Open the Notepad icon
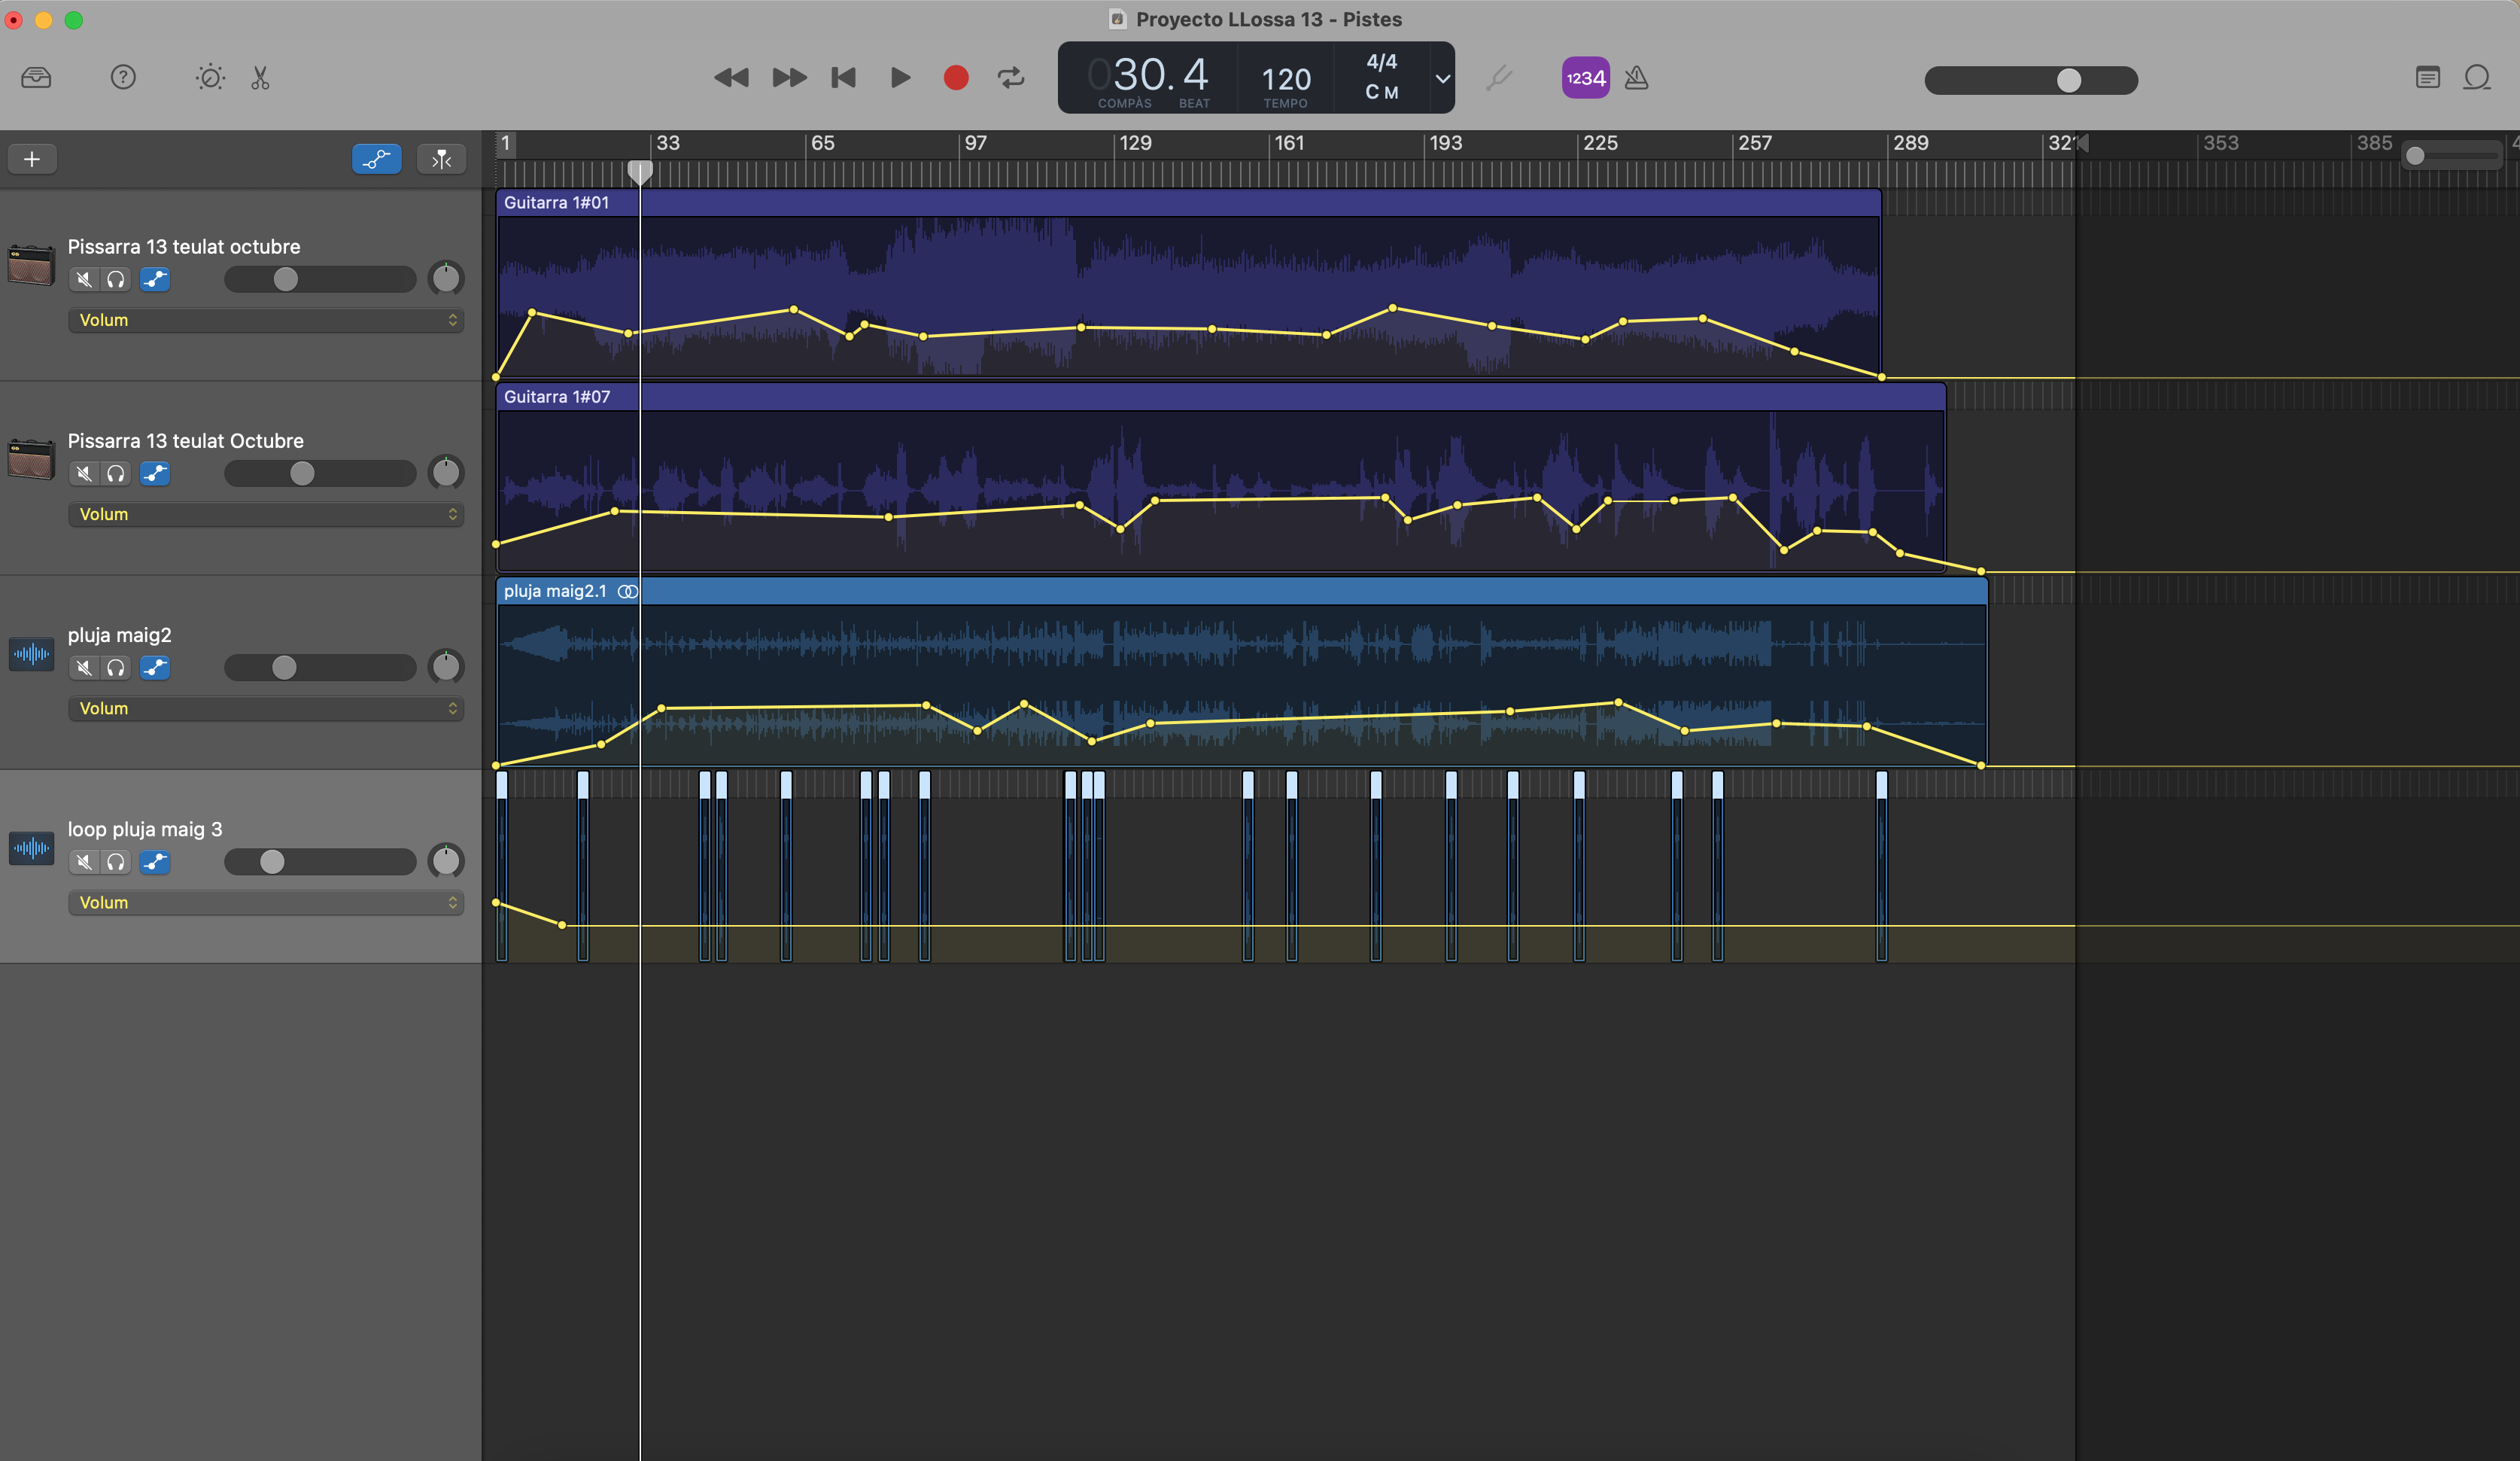 pos(2427,78)
